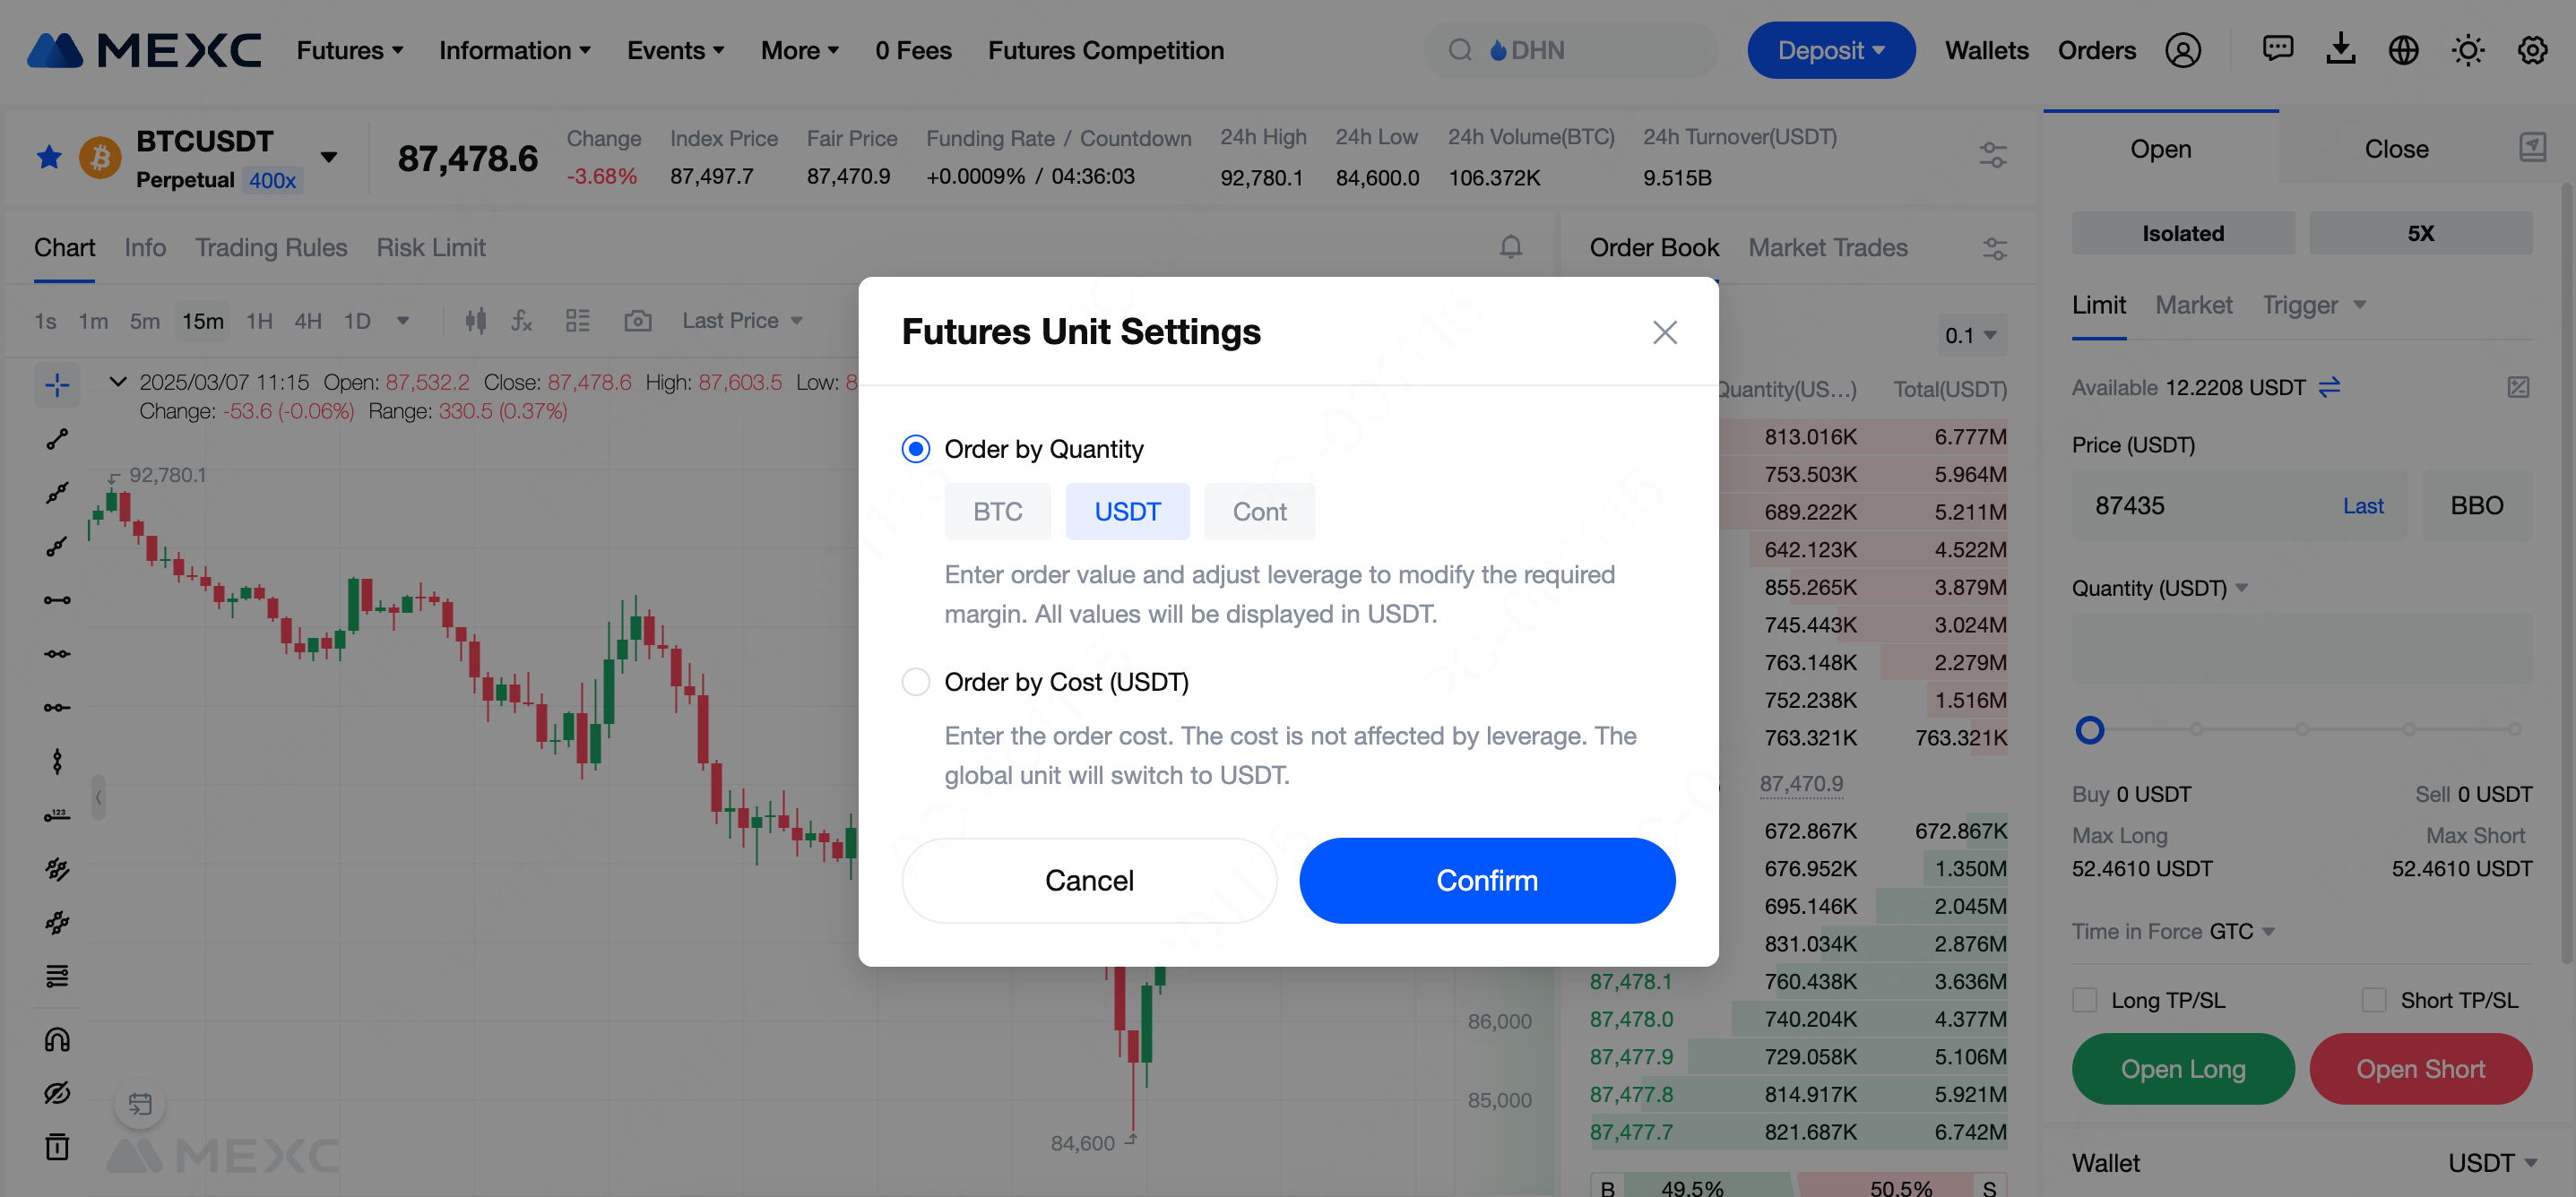Confirm the Futures Unit Settings

[1486, 880]
